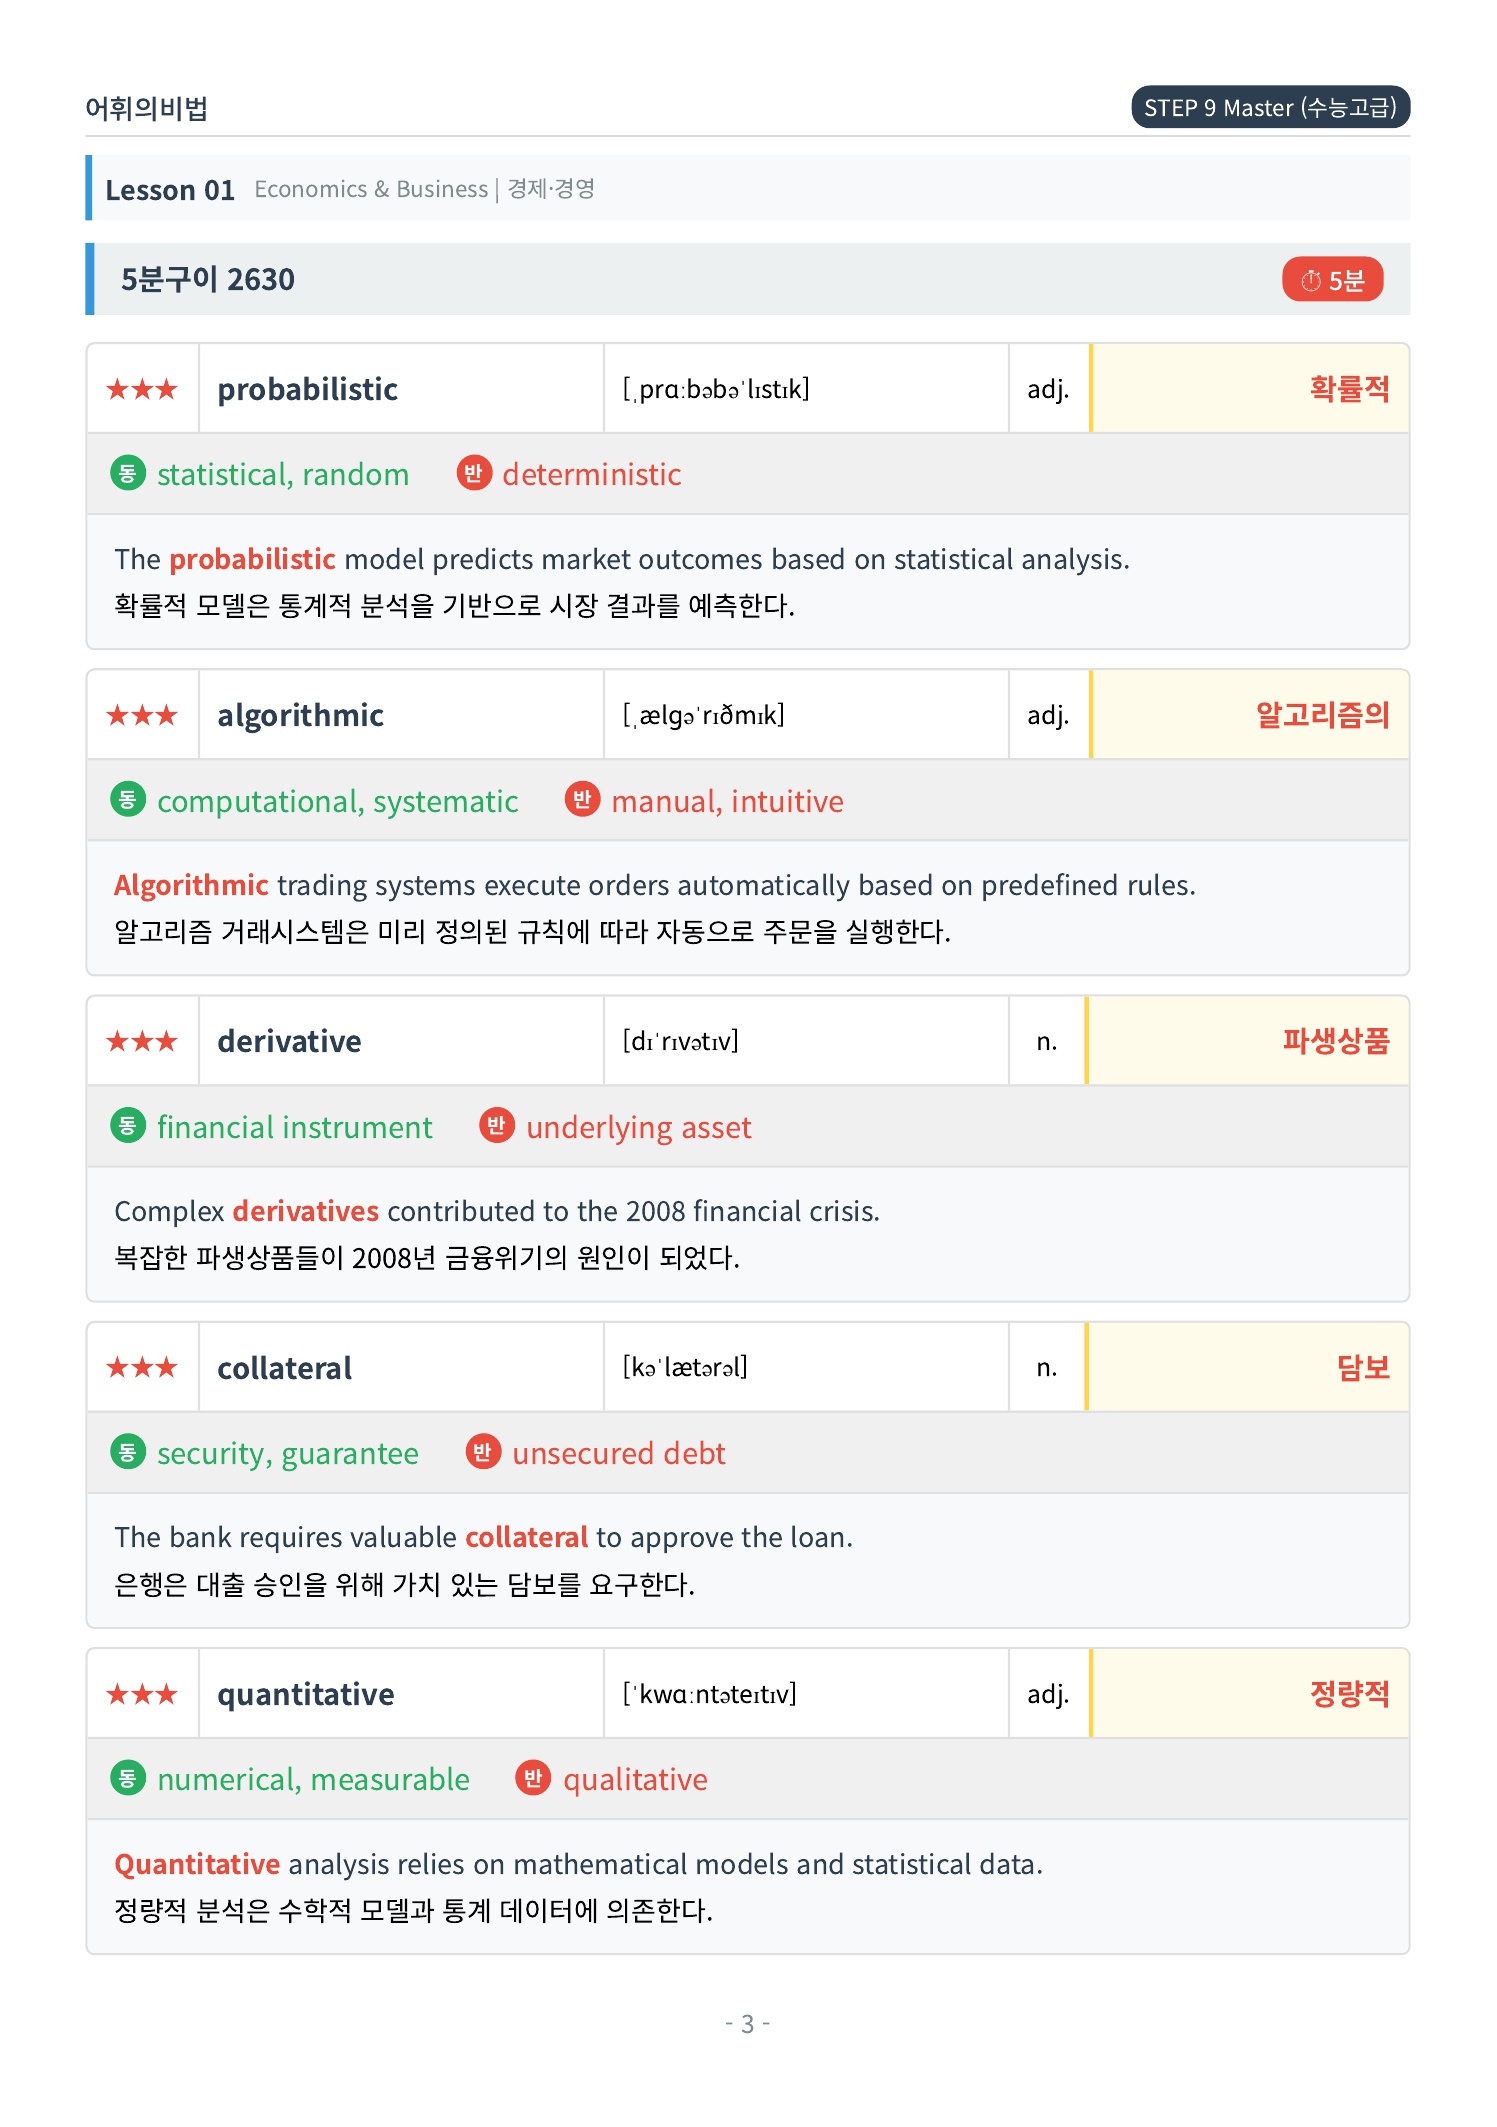Click the three-star rating for 'collateral'
The height and width of the screenshot is (2127, 1497).
(142, 1367)
